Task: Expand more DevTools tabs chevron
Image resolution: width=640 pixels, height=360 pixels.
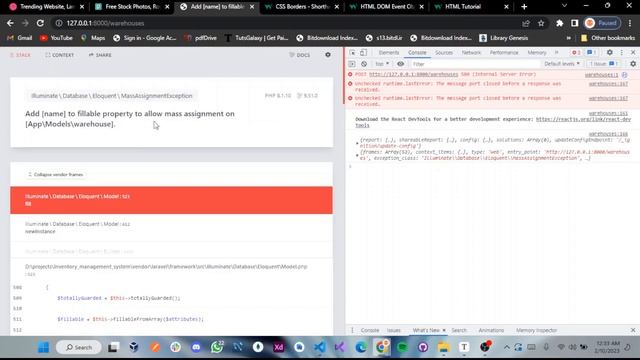Action: pyautogui.click(x=556, y=53)
